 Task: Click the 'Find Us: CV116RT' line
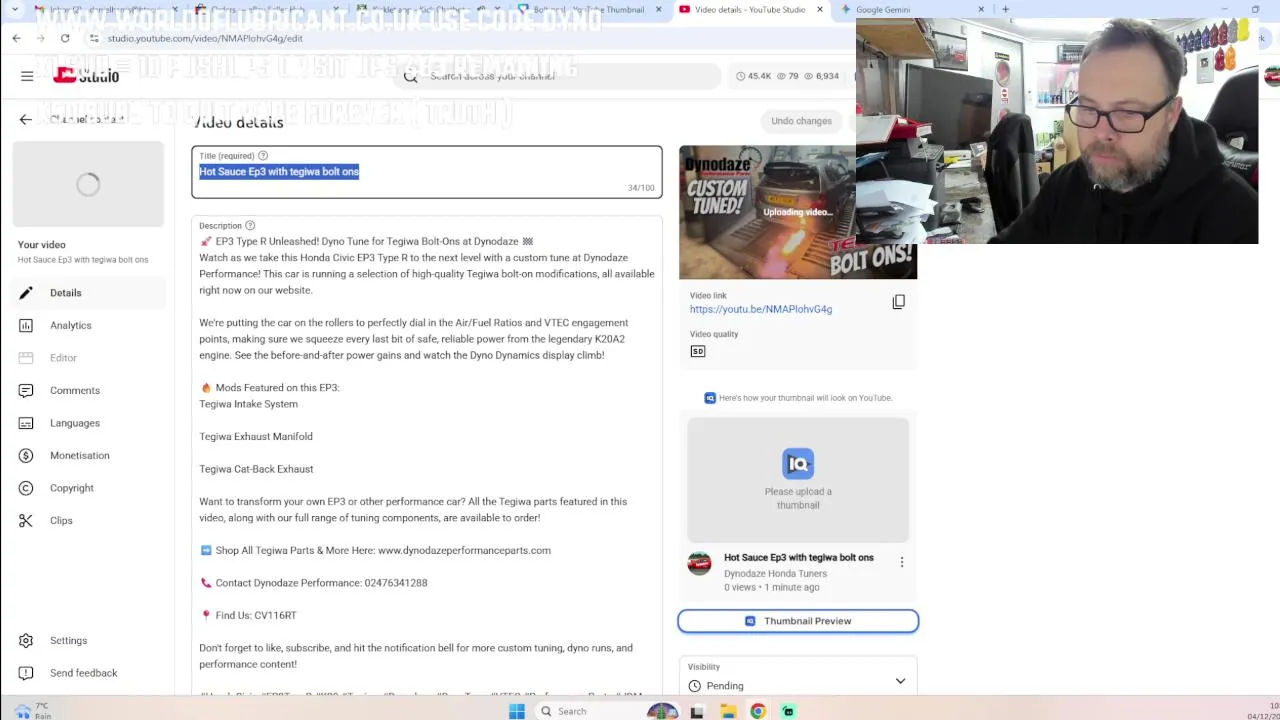[248, 615]
